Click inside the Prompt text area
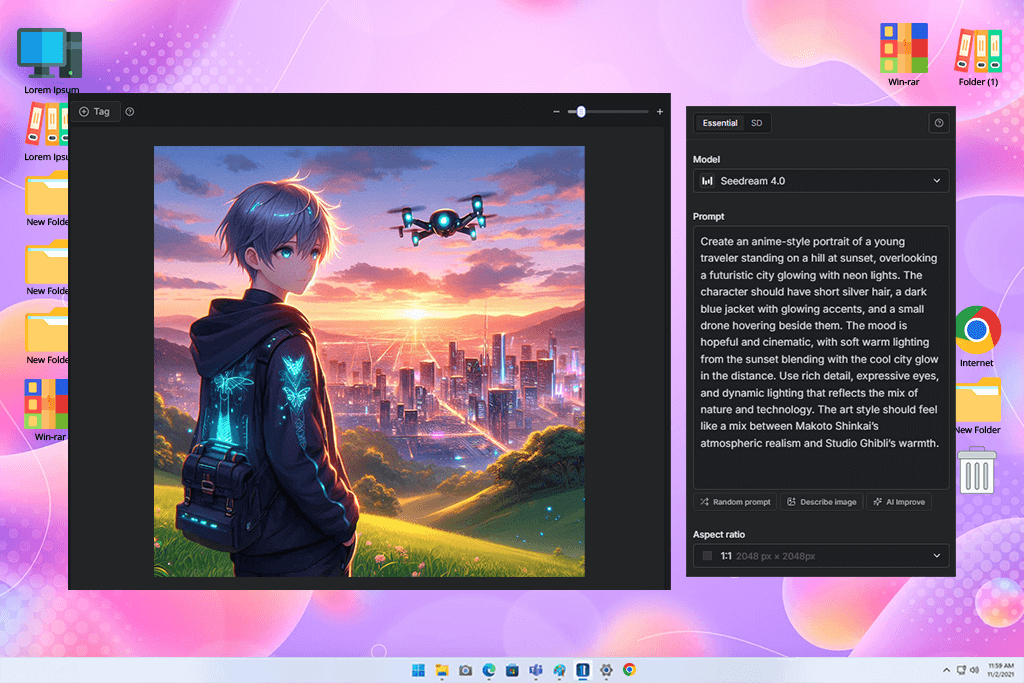This screenshot has width=1024, height=683. click(821, 357)
